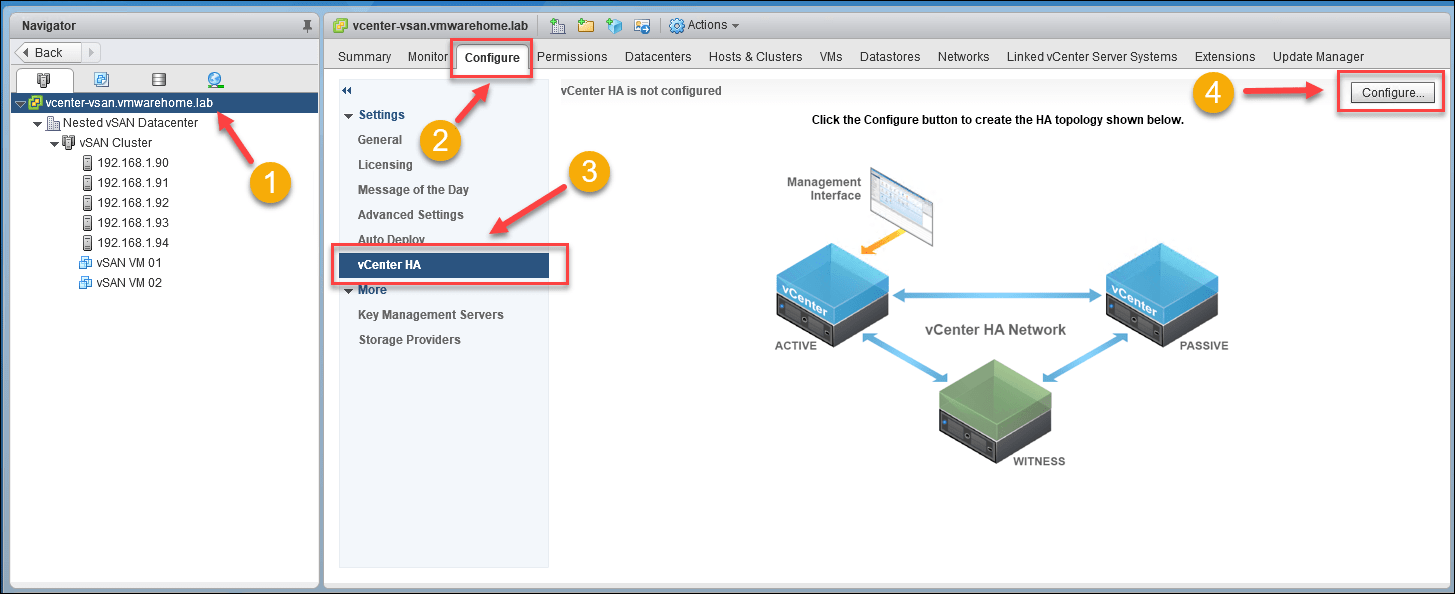Switch to the Summary tab

coord(364,57)
